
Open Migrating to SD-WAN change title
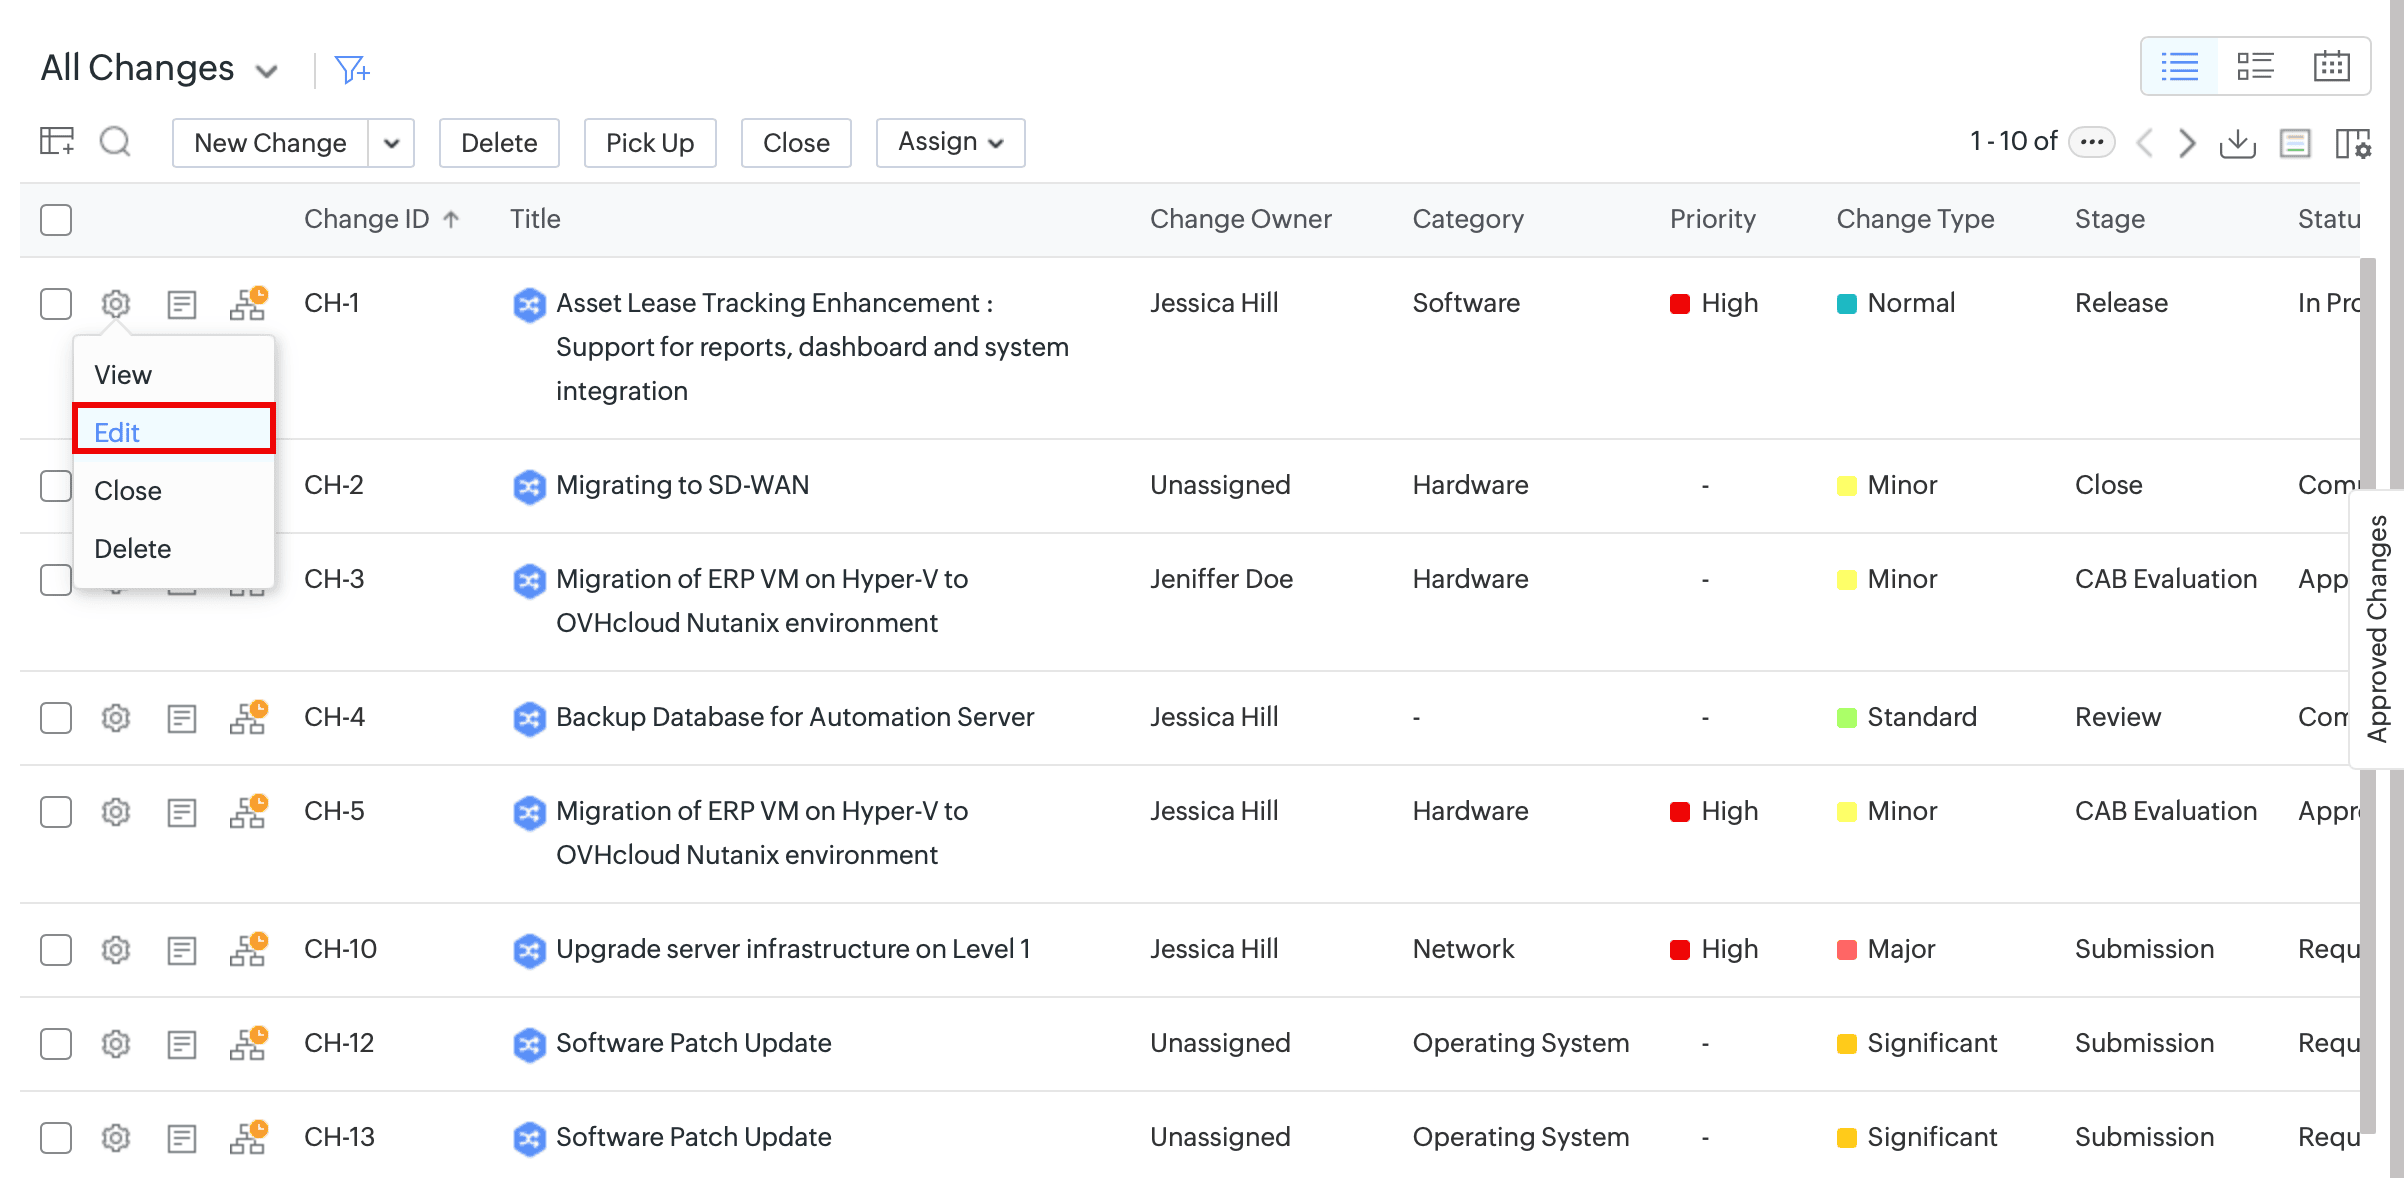click(x=682, y=485)
